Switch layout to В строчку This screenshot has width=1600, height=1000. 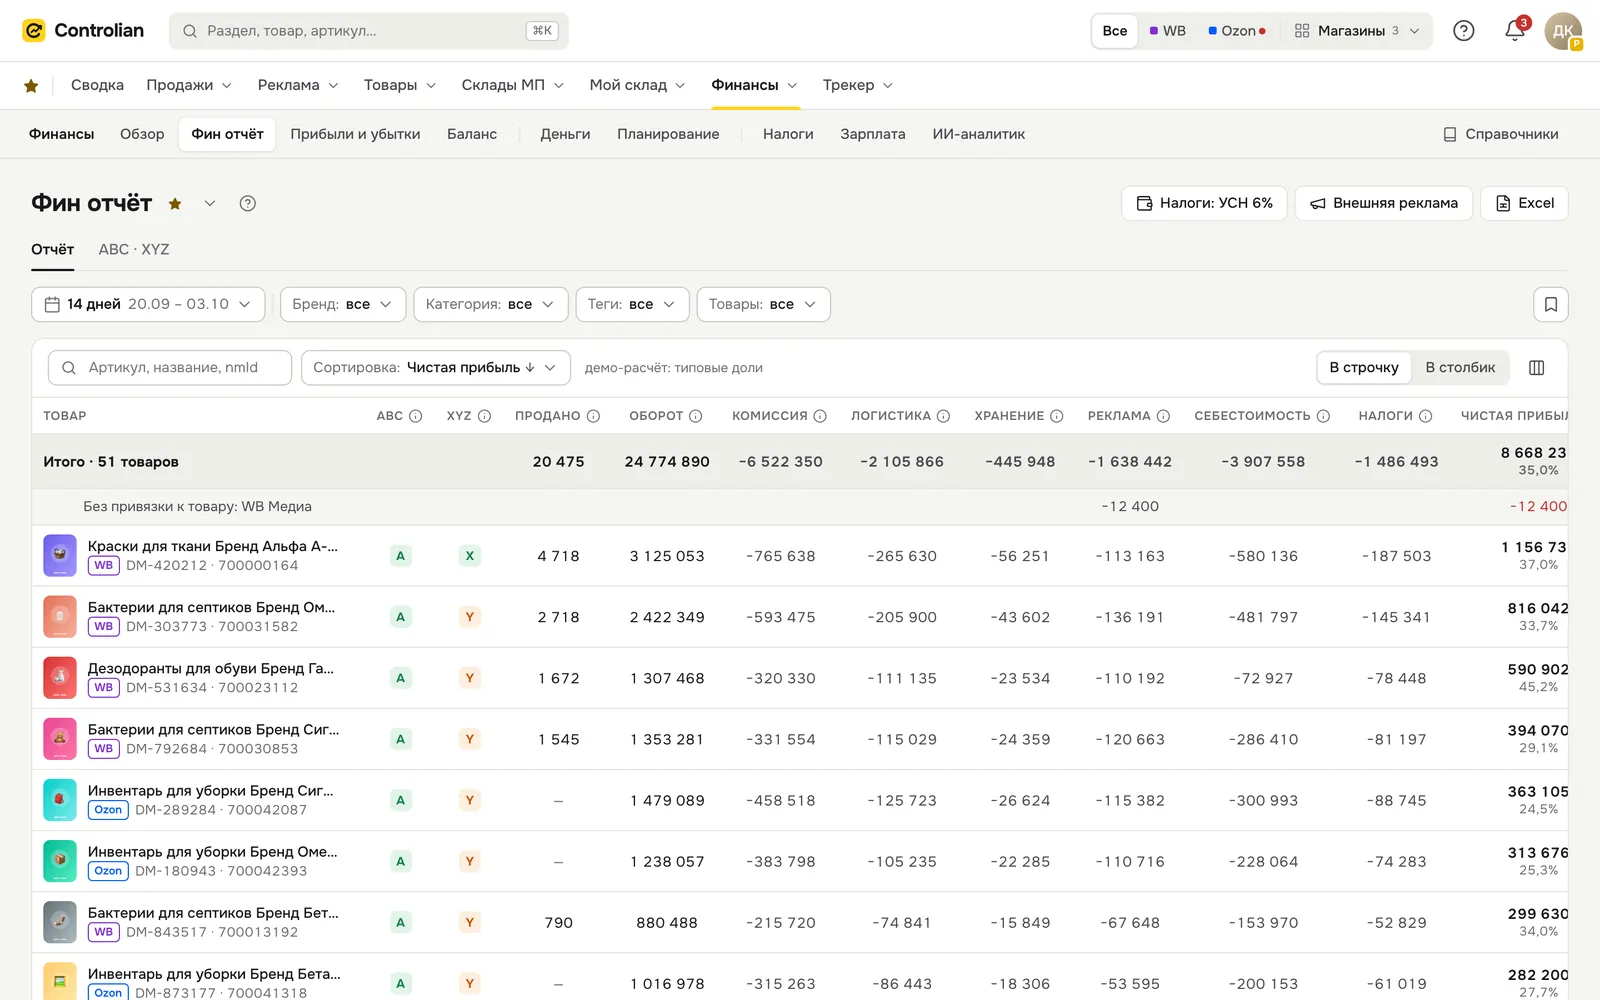coord(1364,368)
